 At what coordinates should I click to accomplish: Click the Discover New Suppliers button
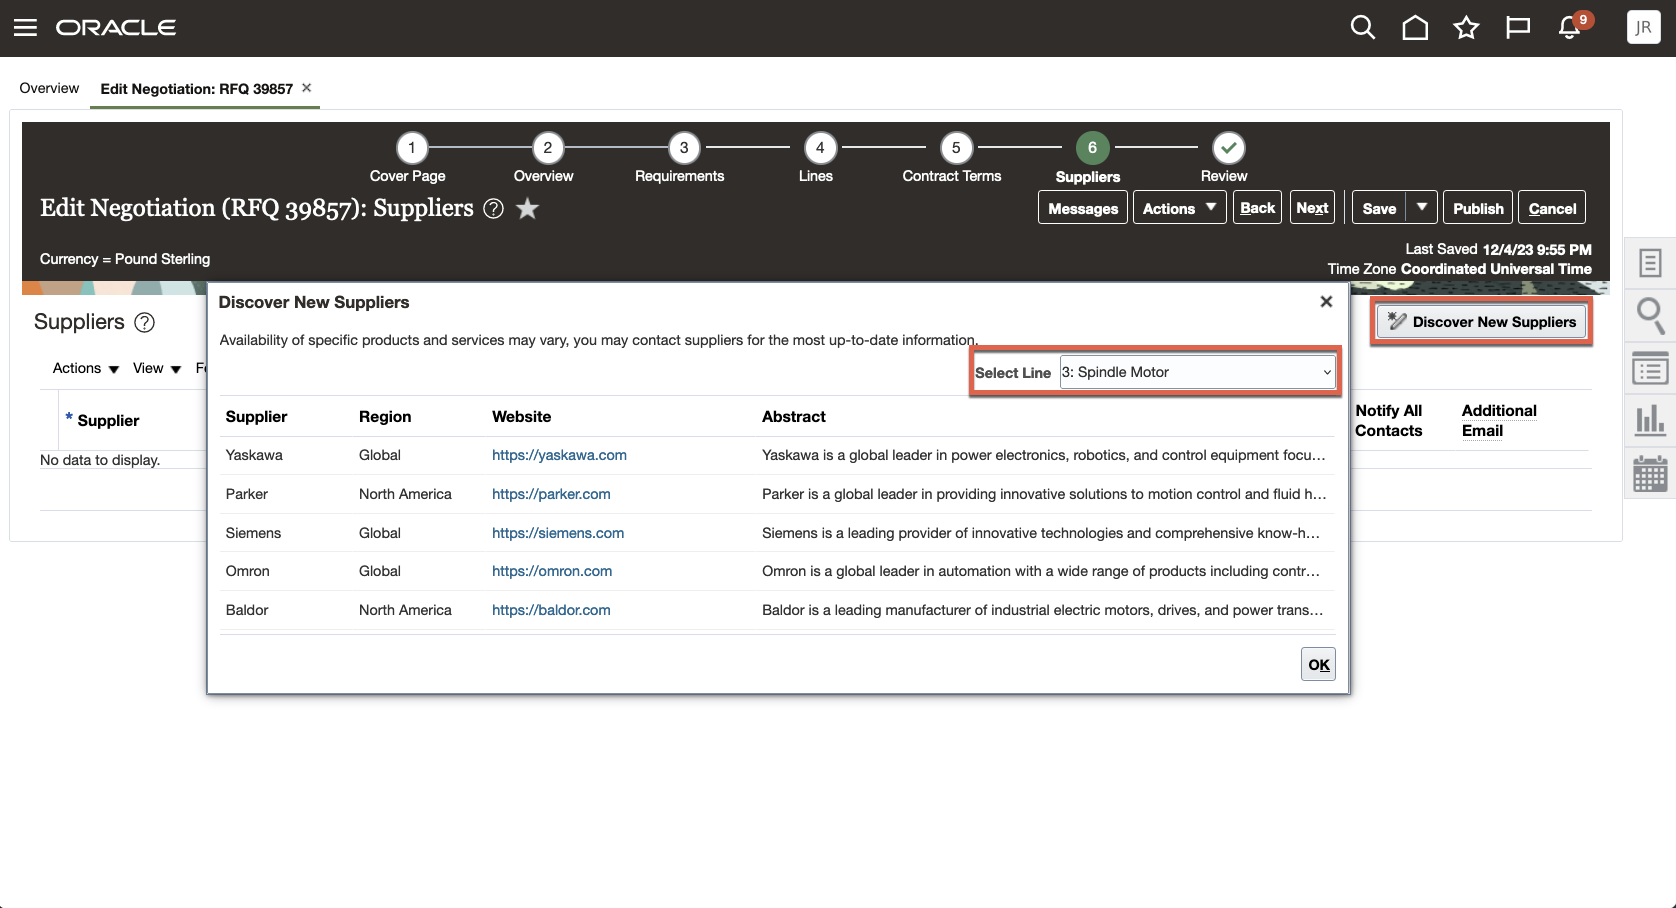click(1482, 322)
